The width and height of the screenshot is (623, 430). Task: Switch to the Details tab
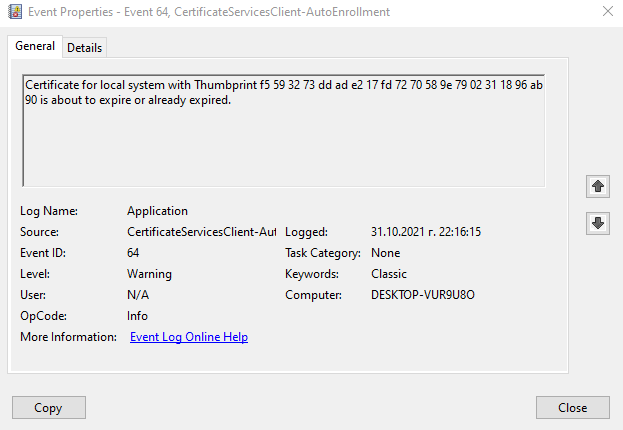coord(85,48)
